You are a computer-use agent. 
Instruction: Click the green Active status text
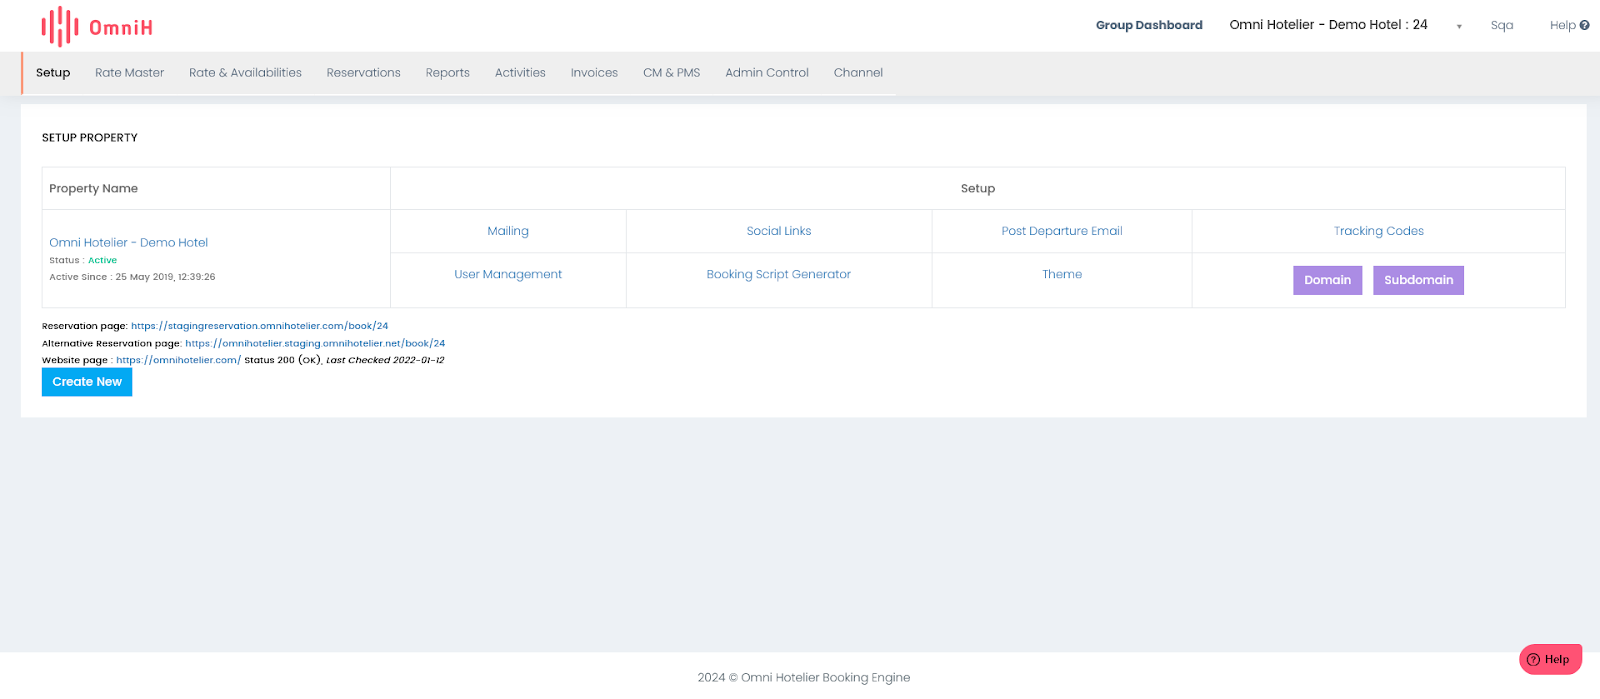coord(102,260)
